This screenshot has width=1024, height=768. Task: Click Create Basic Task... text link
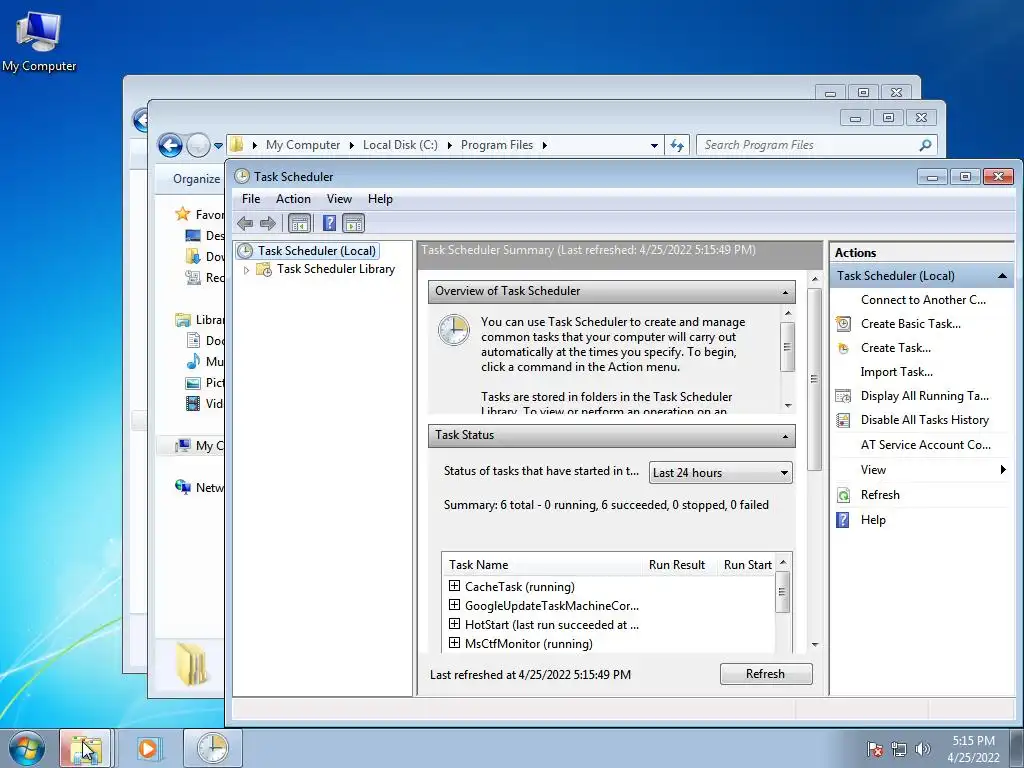pyautogui.click(x=910, y=324)
